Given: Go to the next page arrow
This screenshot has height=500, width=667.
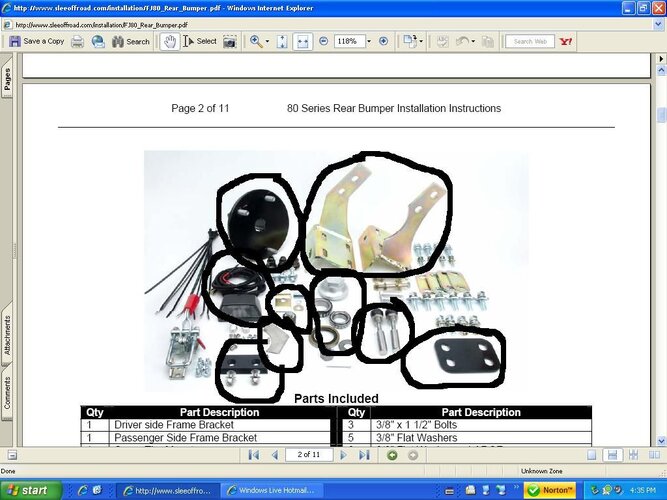Looking at the screenshot, I should (x=345, y=455).
